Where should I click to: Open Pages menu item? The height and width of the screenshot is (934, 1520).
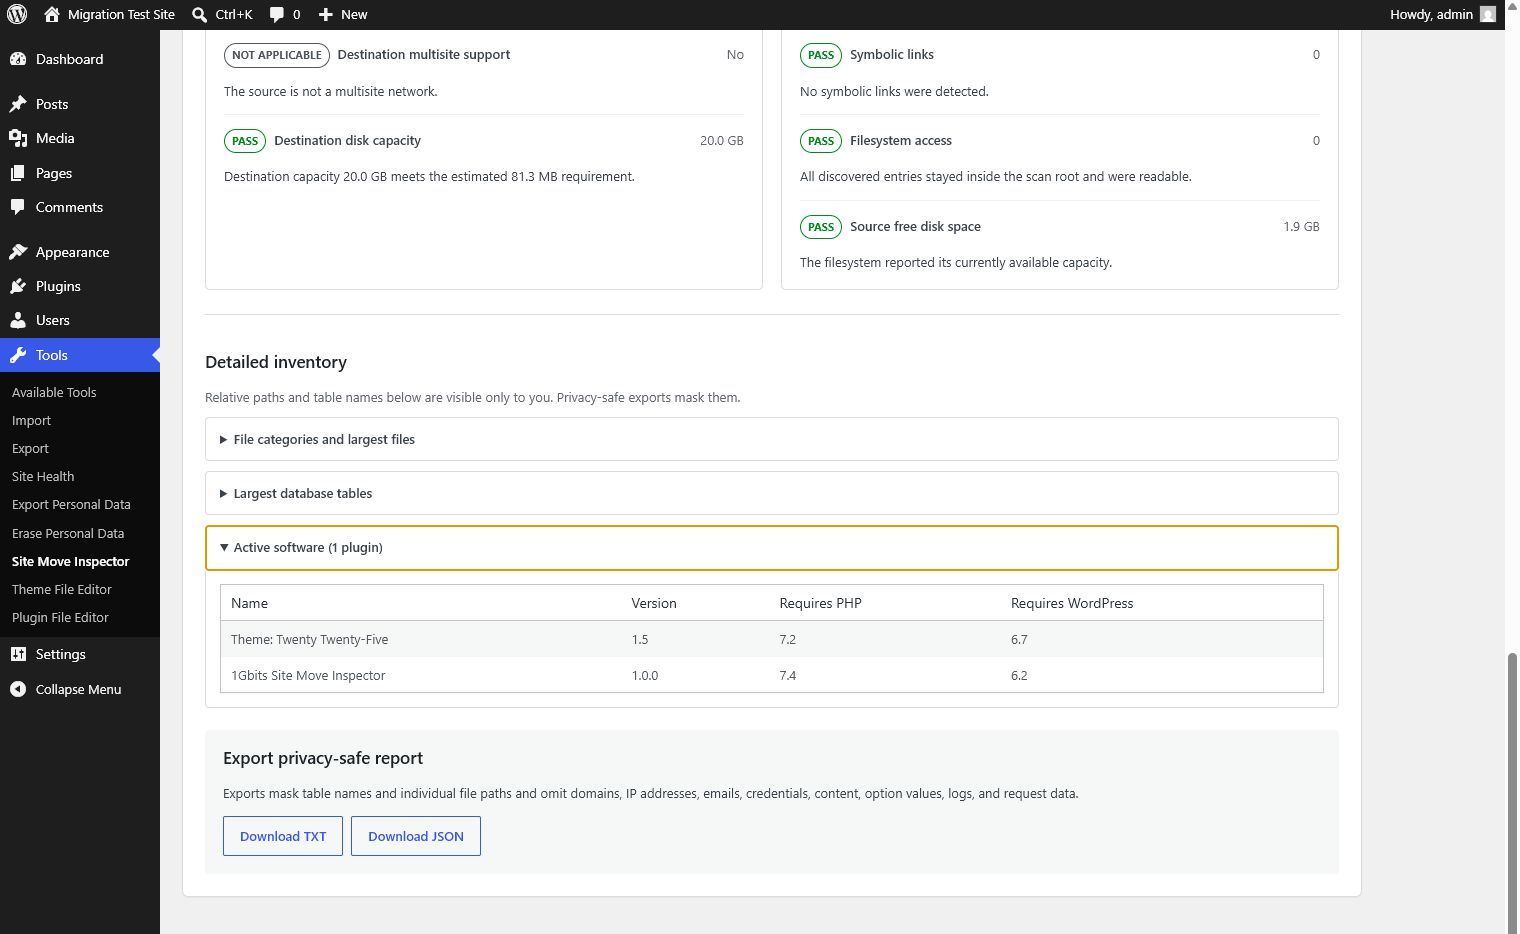click(x=80, y=173)
